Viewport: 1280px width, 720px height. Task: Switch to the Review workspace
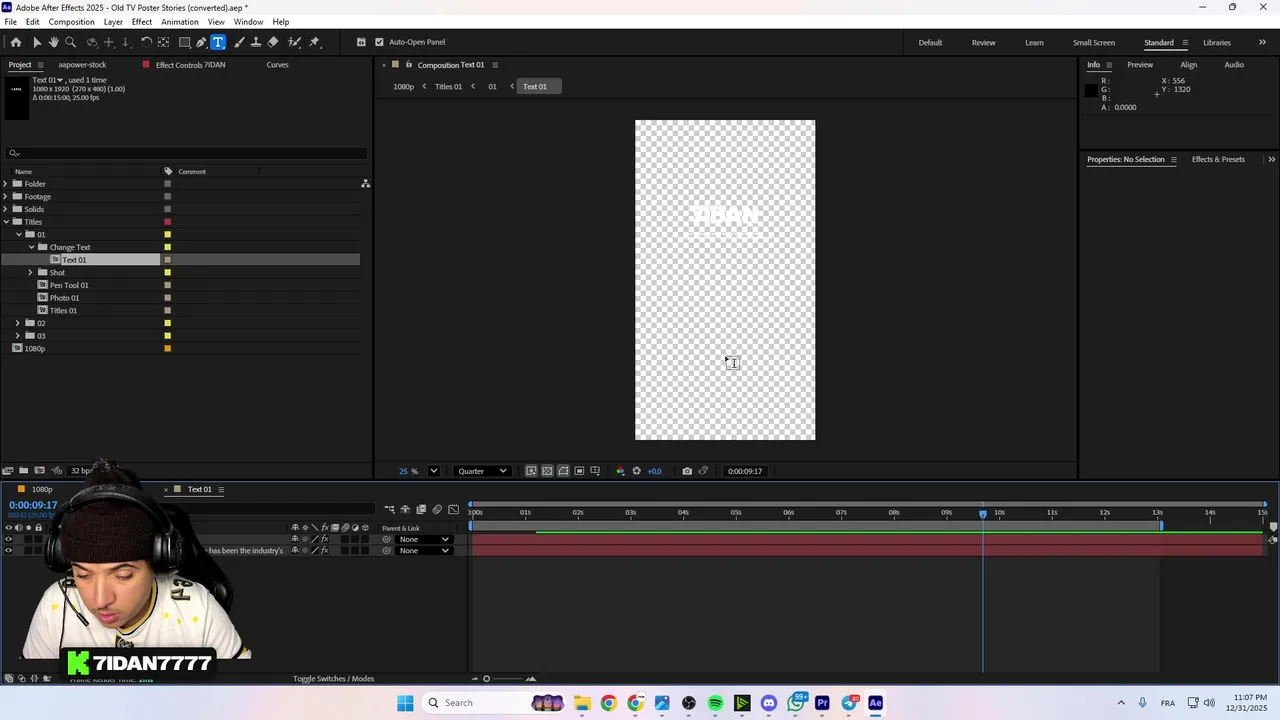[x=983, y=42]
